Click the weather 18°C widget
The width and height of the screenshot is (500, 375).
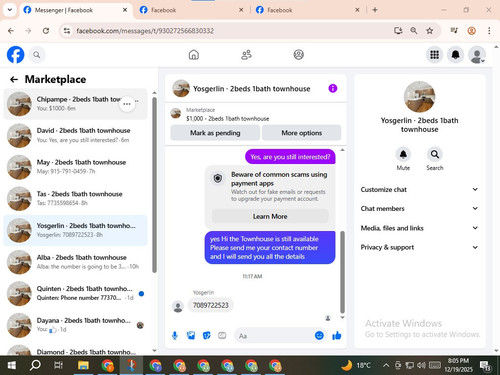(x=356, y=365)
